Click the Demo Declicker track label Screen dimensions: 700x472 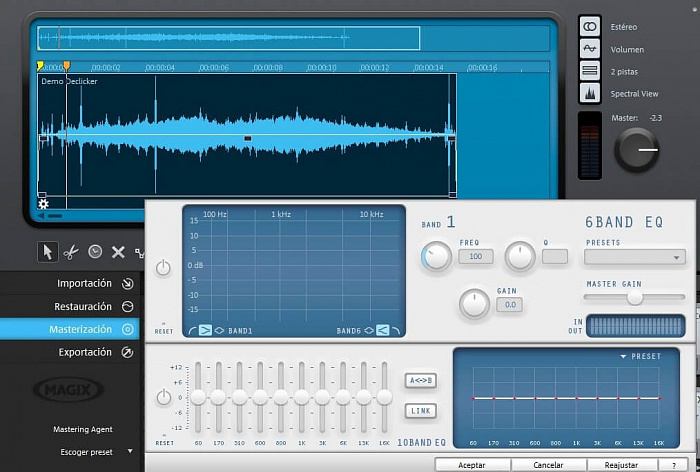pyautogui.click(x=69, y=81)
